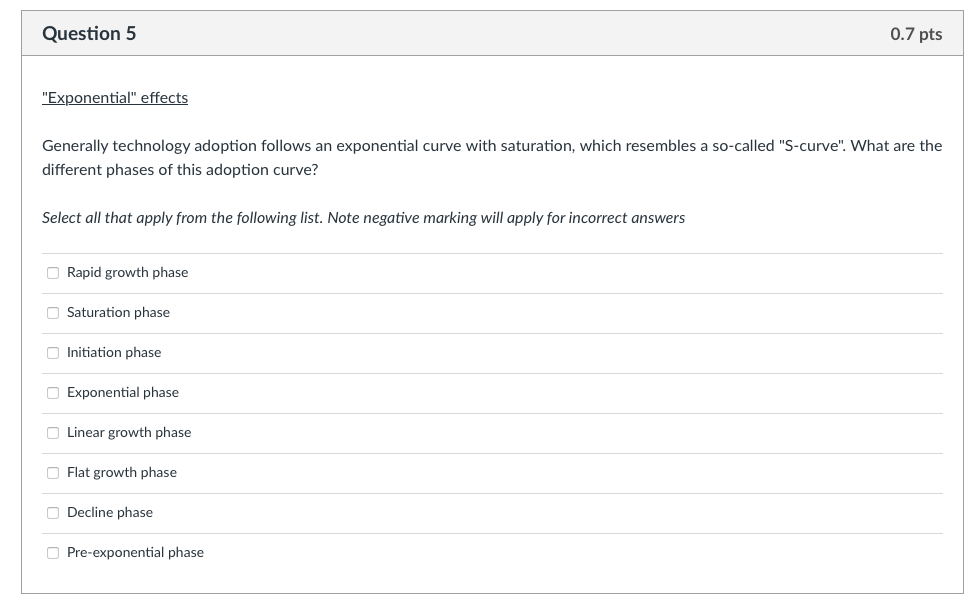This screenshot has width=969, height=607.
Task: Select the "Decline phase" answer label
Action: 109,512
